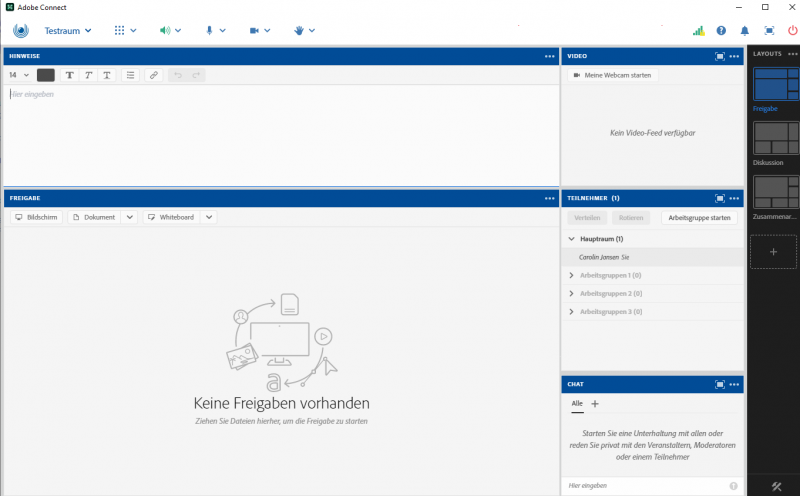Expand the speaker options dropdown arrow
The image size is (800, 496).
178,31
